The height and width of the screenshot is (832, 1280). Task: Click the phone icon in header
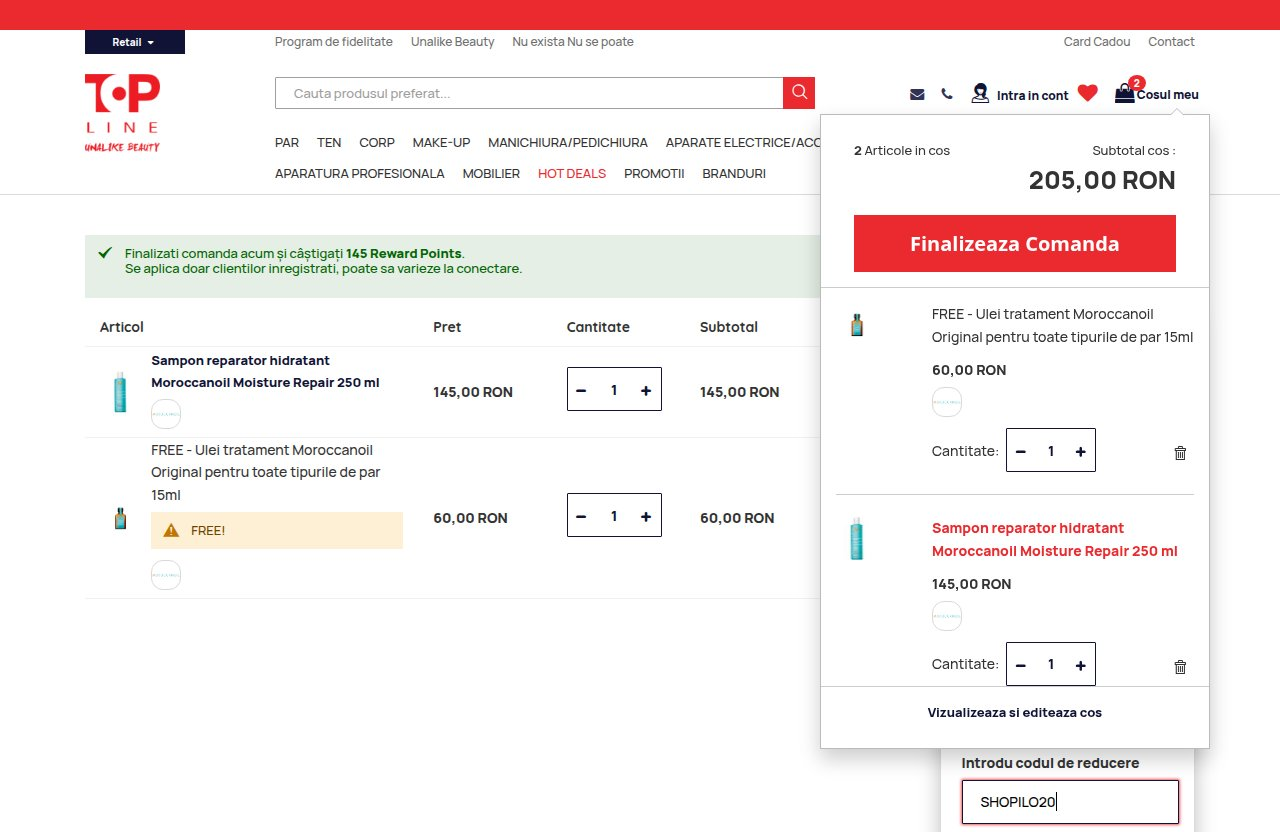point(947,94)
